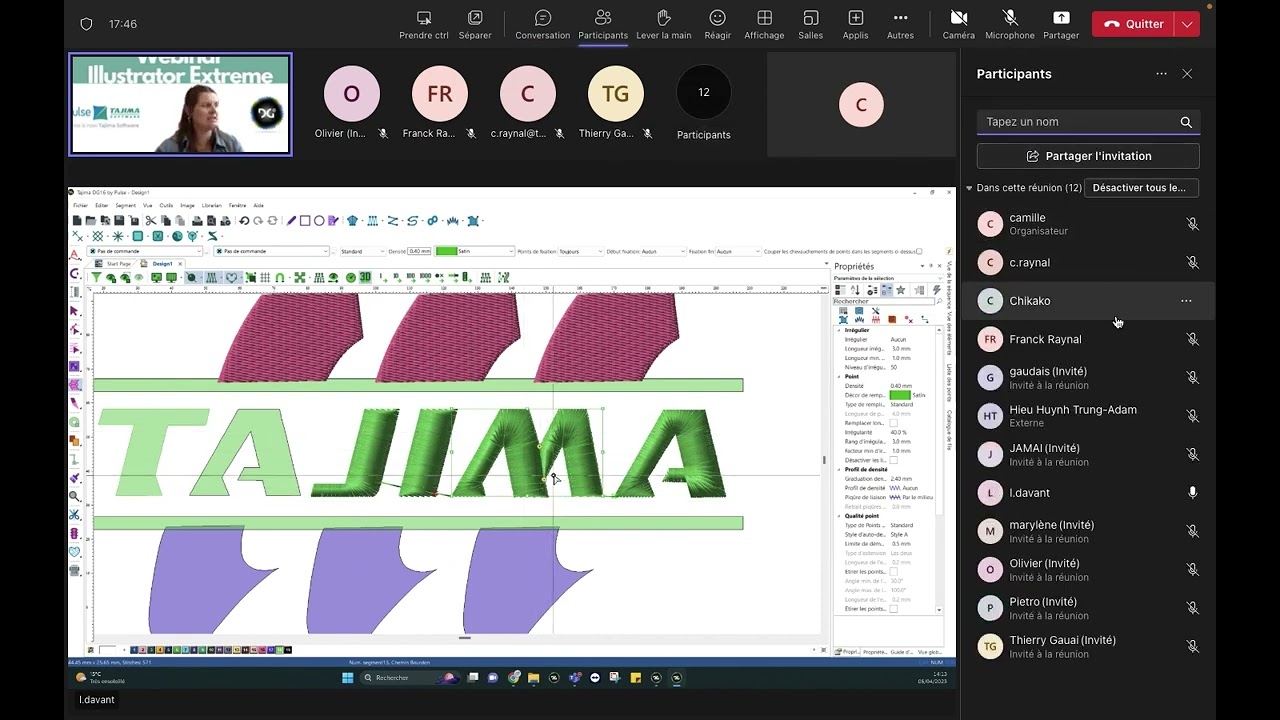Click the Densité 0.40 mm field
This screenshot has height=720, width=1280.
(x=419, y=251)
